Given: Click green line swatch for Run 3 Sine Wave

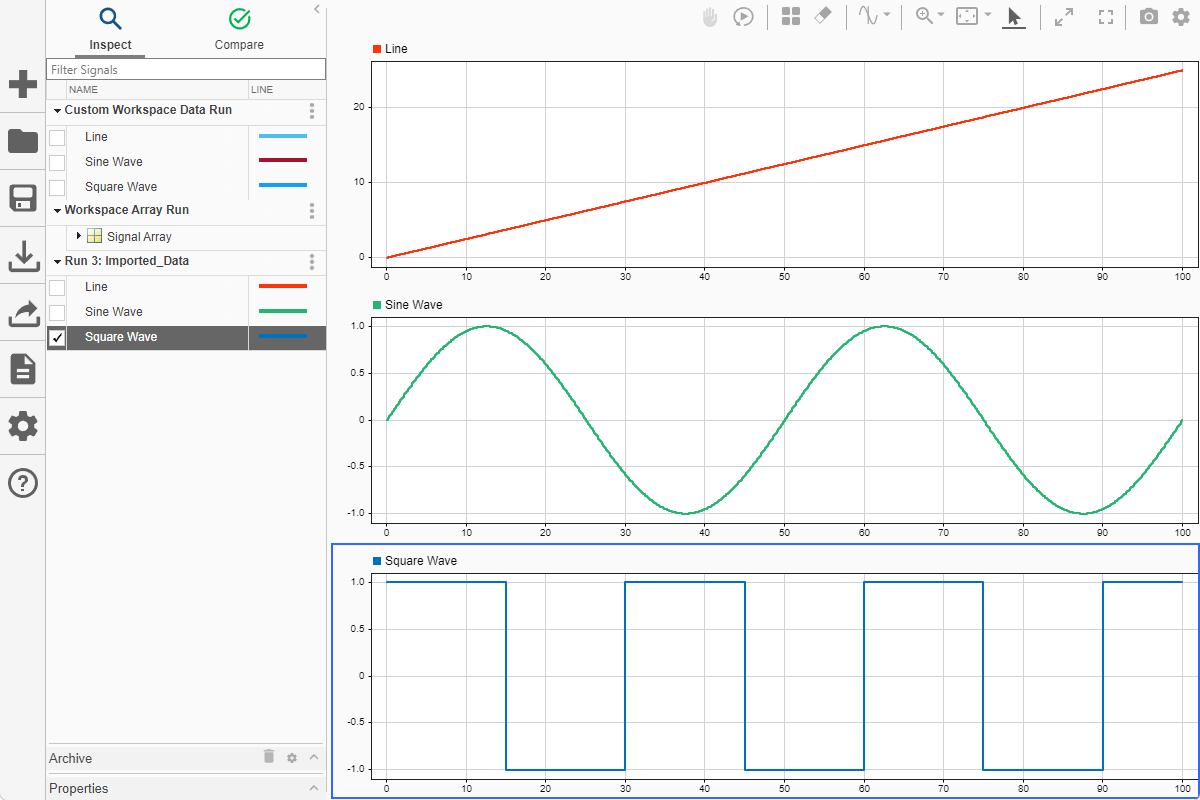Looking at the screenshot, I should (283, 311).
